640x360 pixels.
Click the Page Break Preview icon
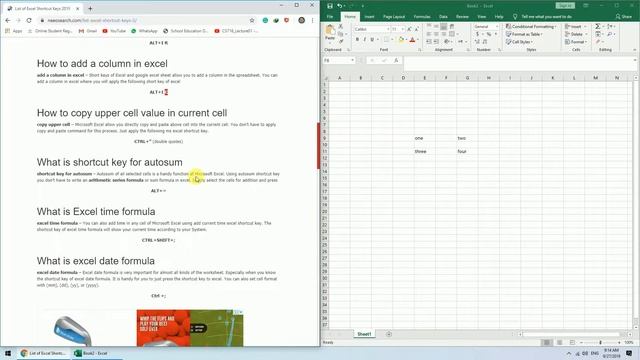tap(572, 342)
